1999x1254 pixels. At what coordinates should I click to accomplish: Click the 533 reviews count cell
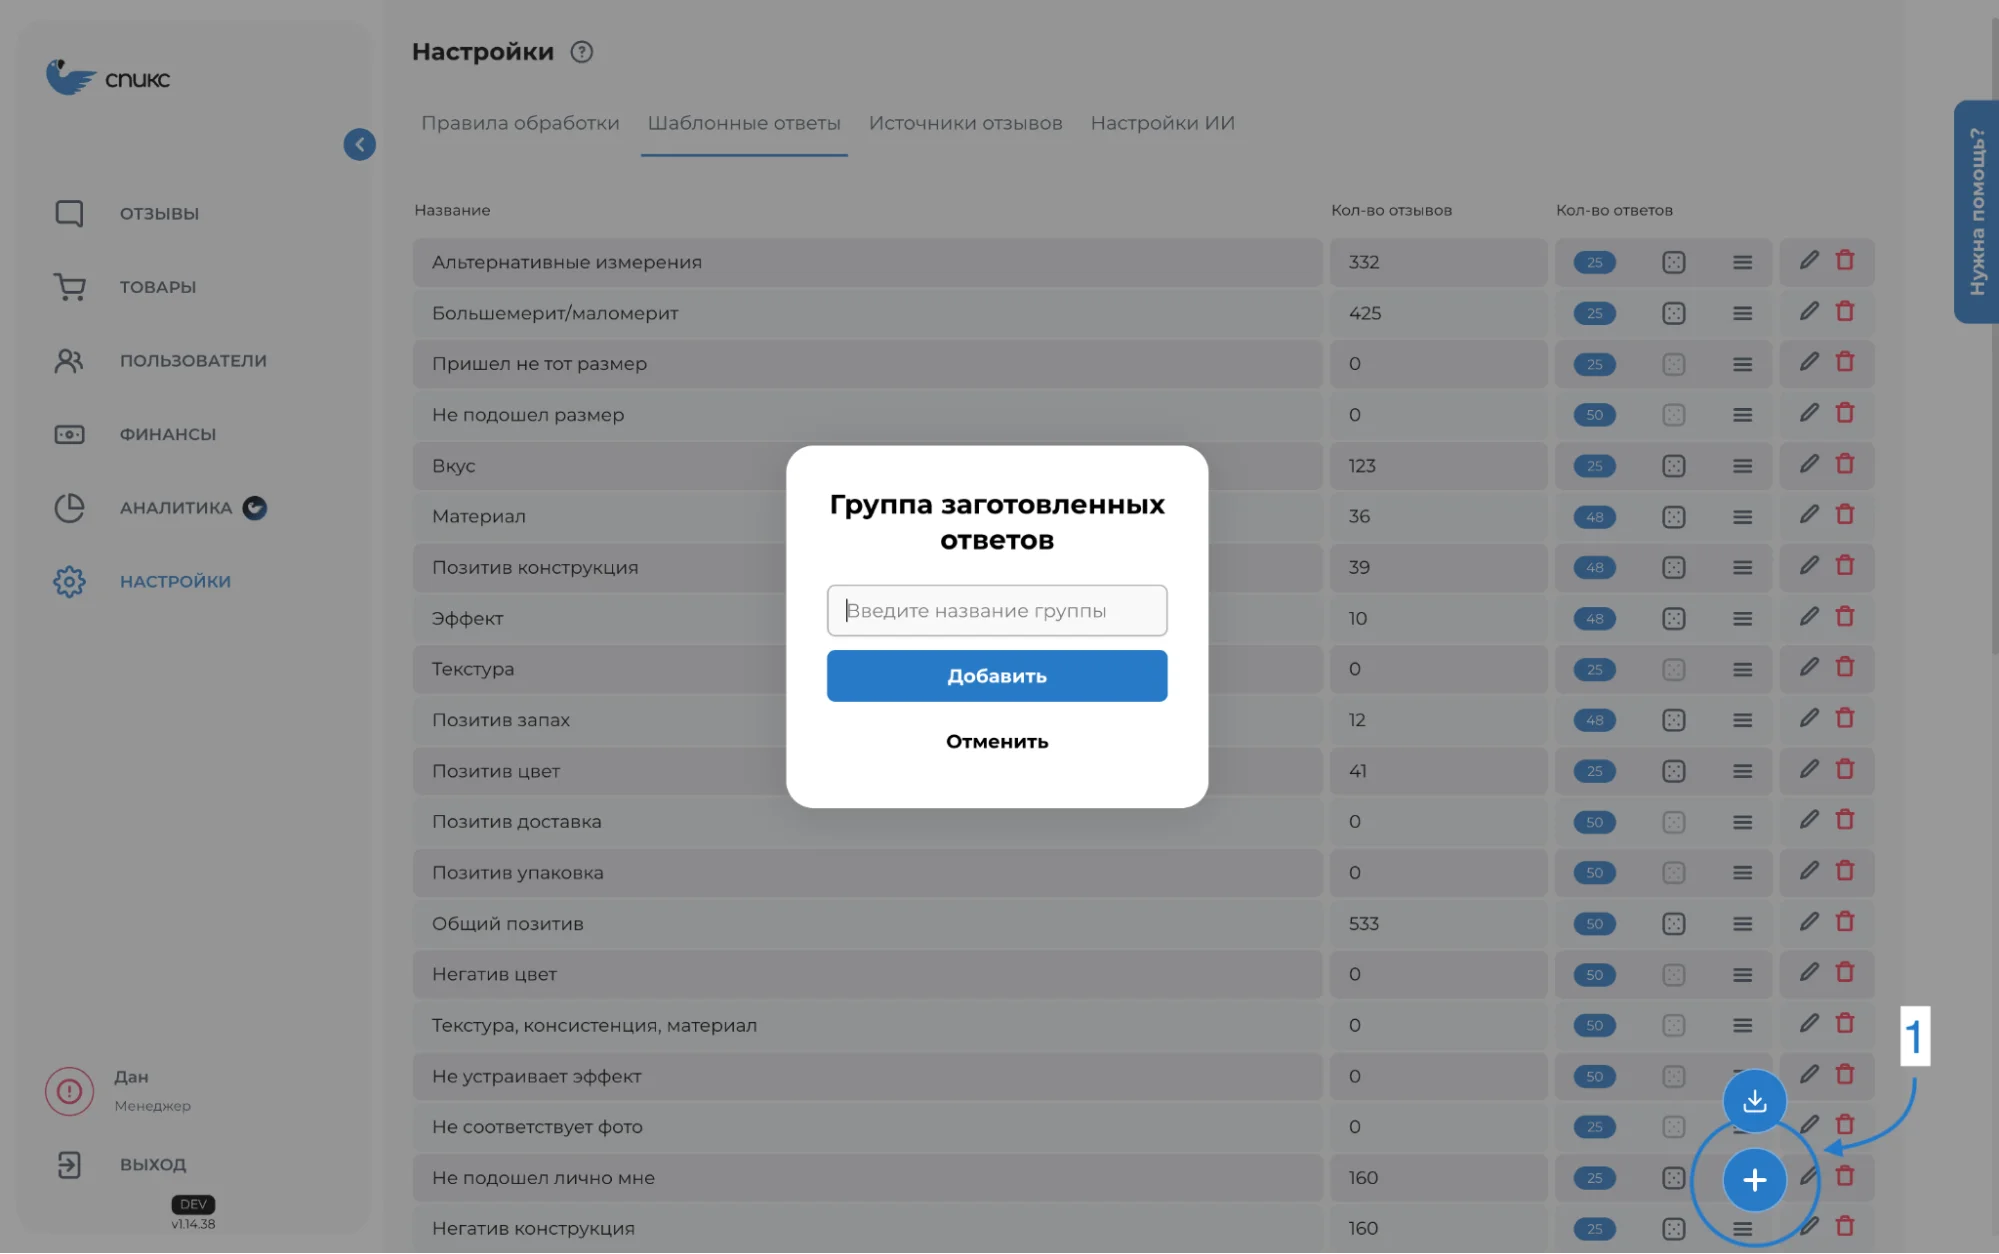pyautogui.click(x=1437, y=924)
